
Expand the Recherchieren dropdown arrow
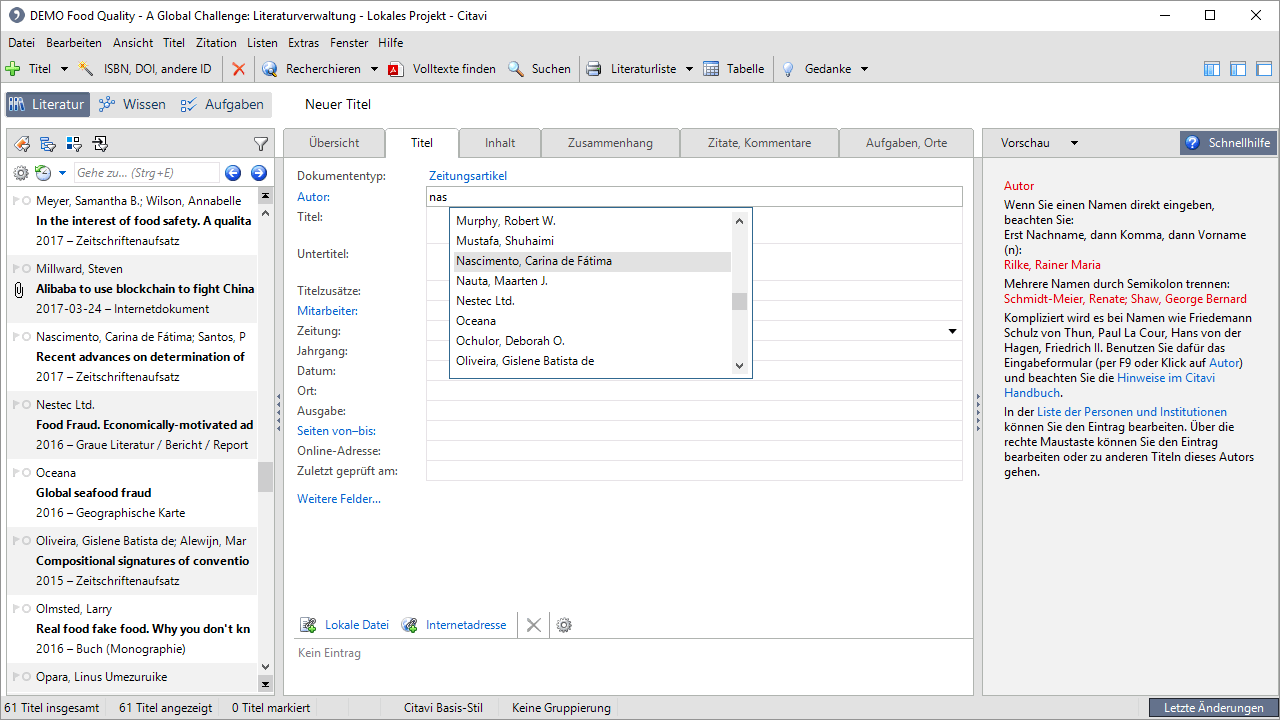(x=374, y=69)
